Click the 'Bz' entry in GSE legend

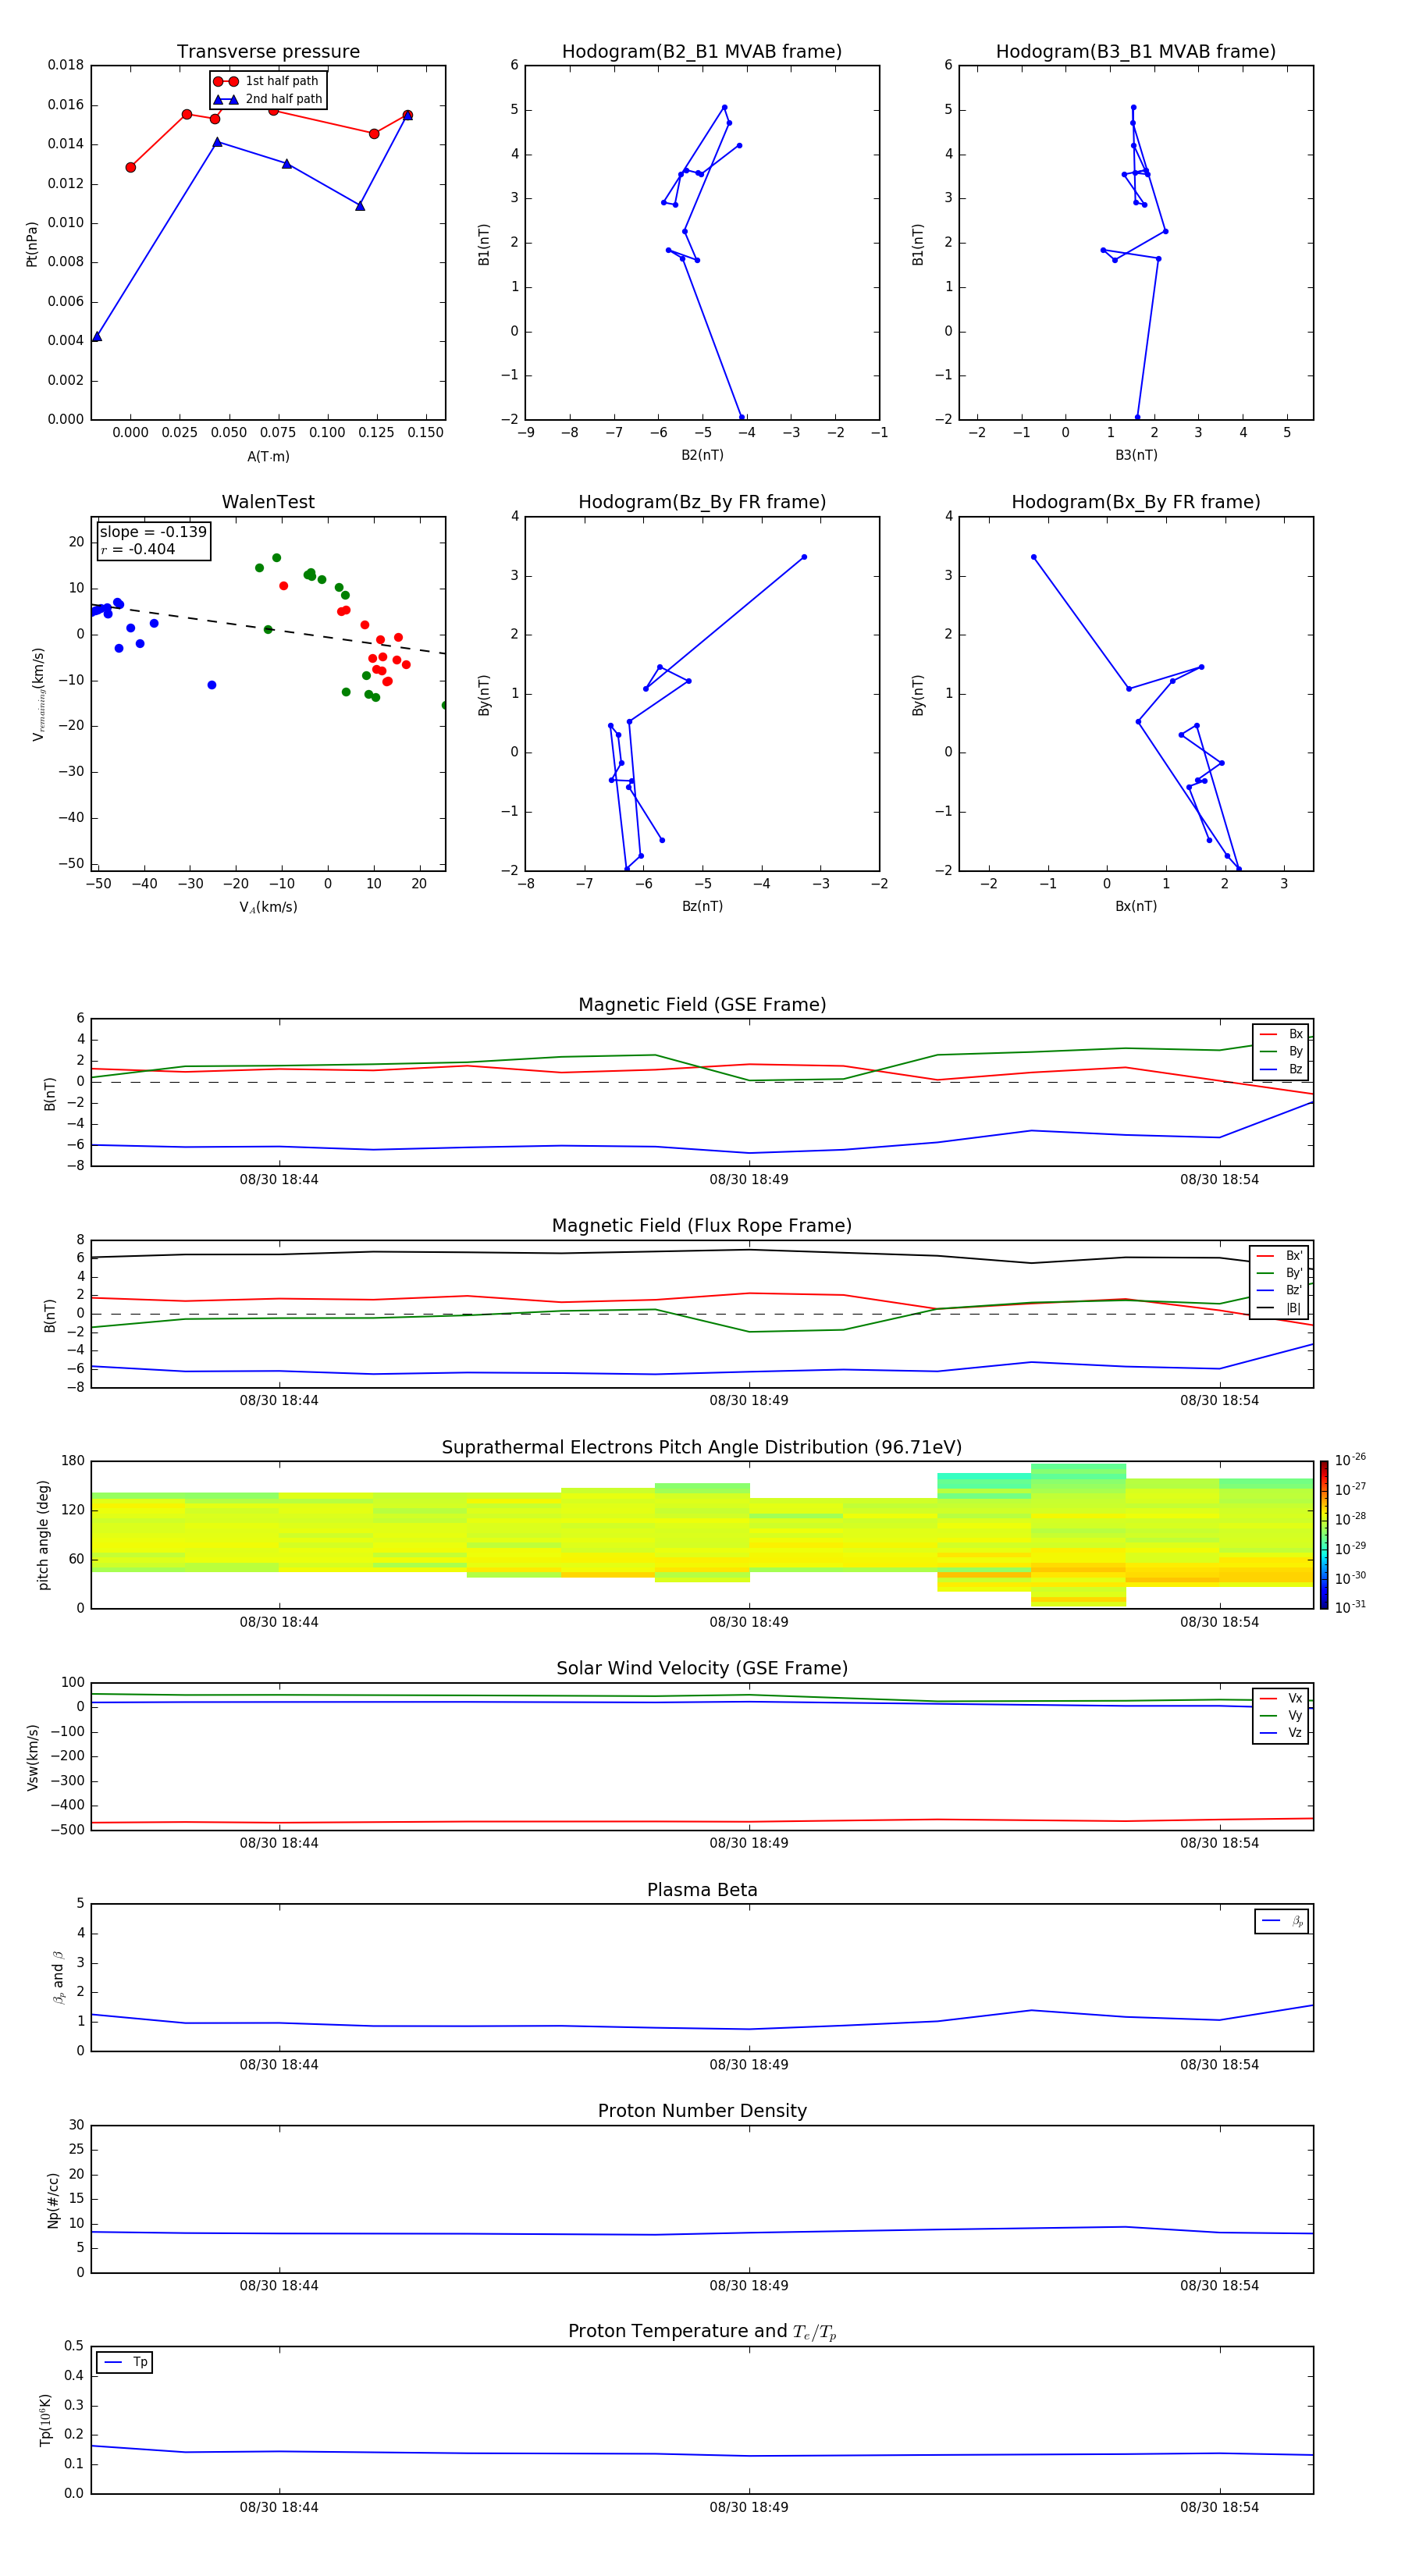pyautogui.click(x=1281, y=1069)
